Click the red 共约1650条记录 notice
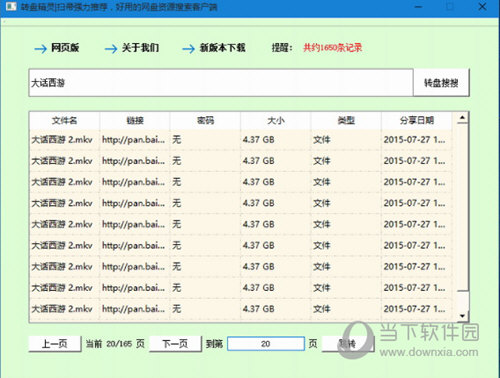This screenshot has height=378, width=500. [332, 48]
